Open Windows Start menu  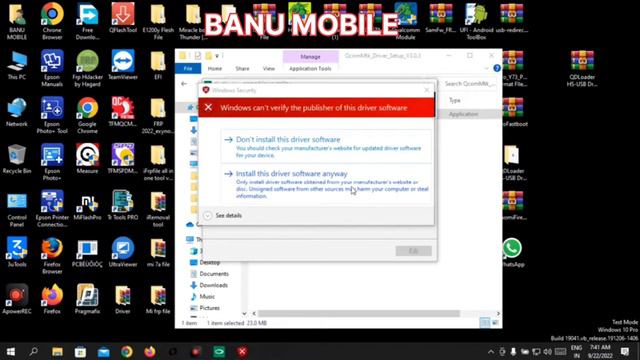[x=11, y=351]
